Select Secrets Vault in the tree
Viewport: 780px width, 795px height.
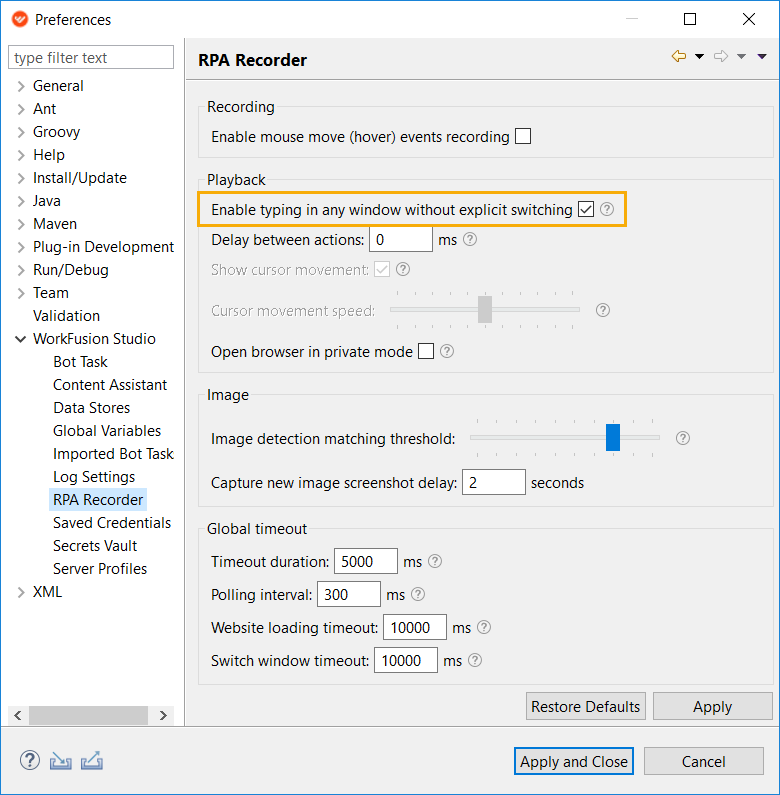(95, 546)
